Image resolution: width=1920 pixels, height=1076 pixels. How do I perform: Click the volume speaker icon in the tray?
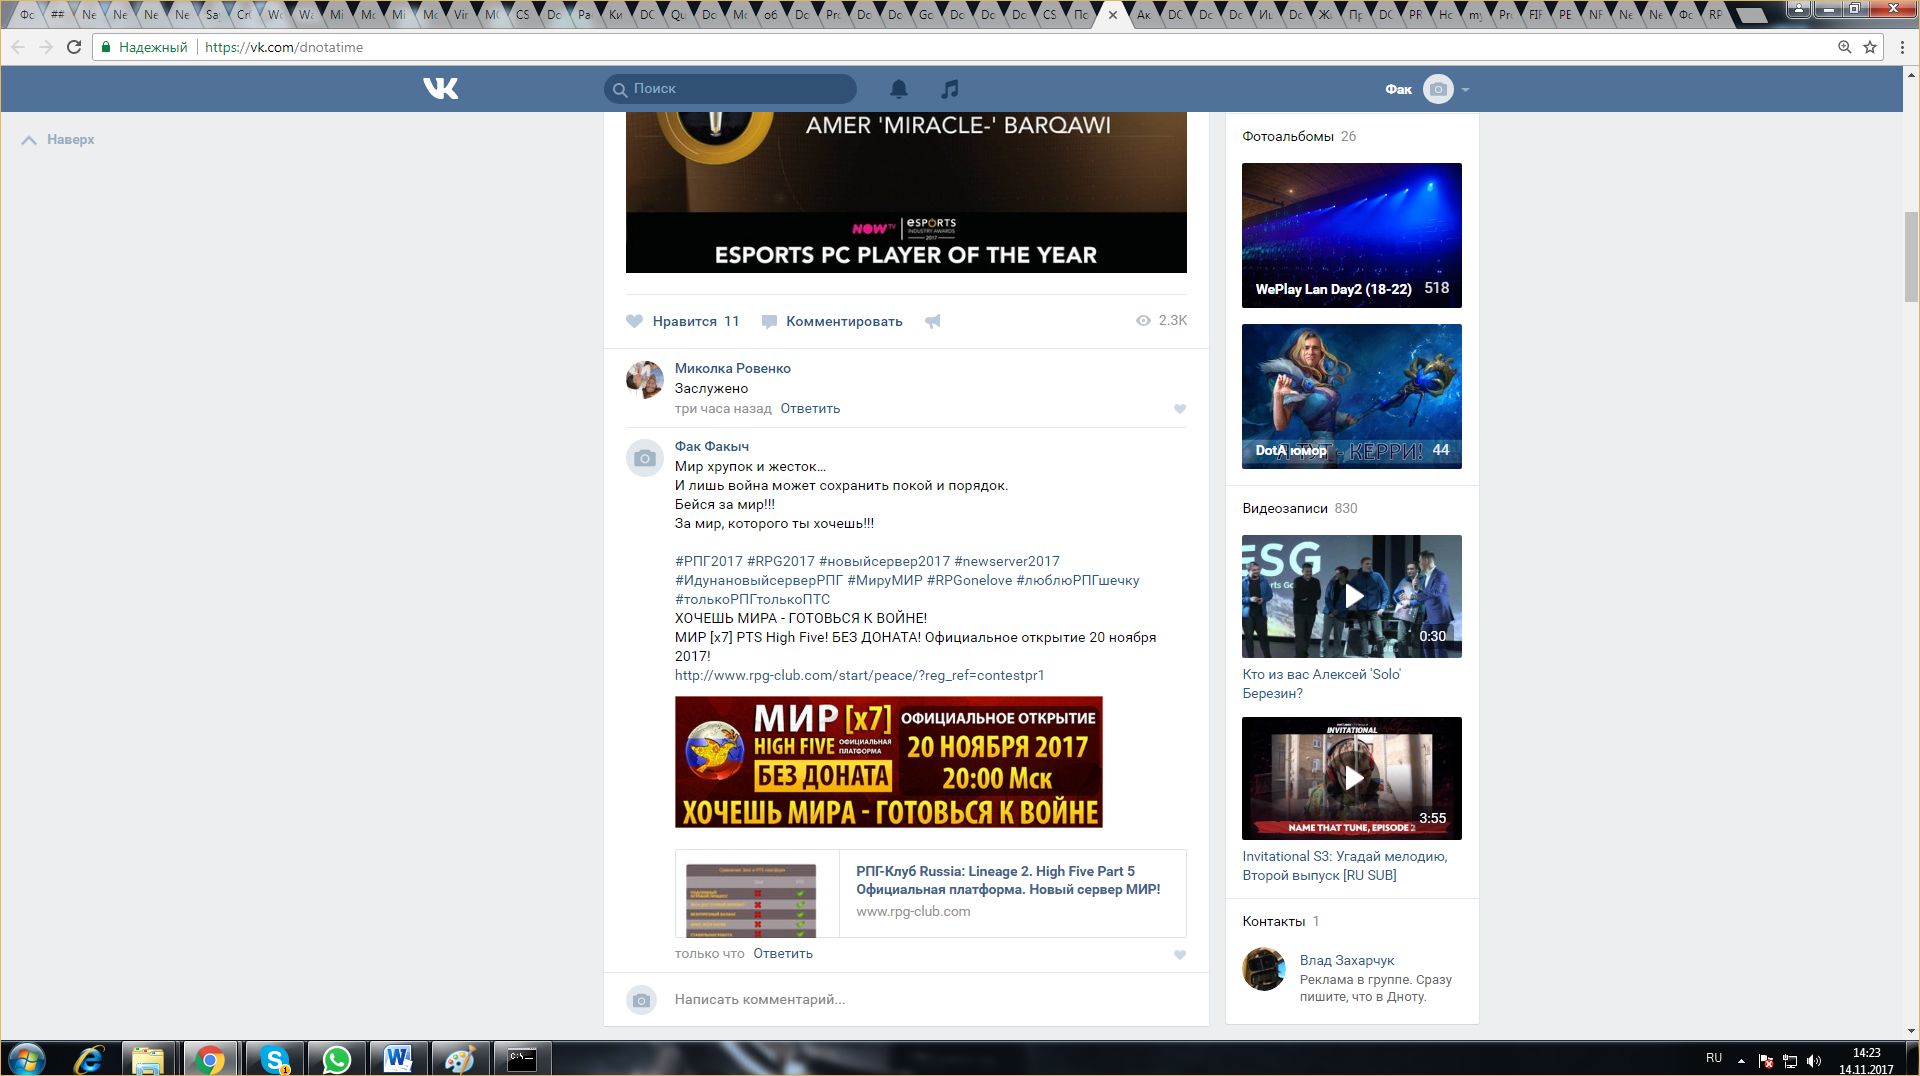coord(1814,1061)
